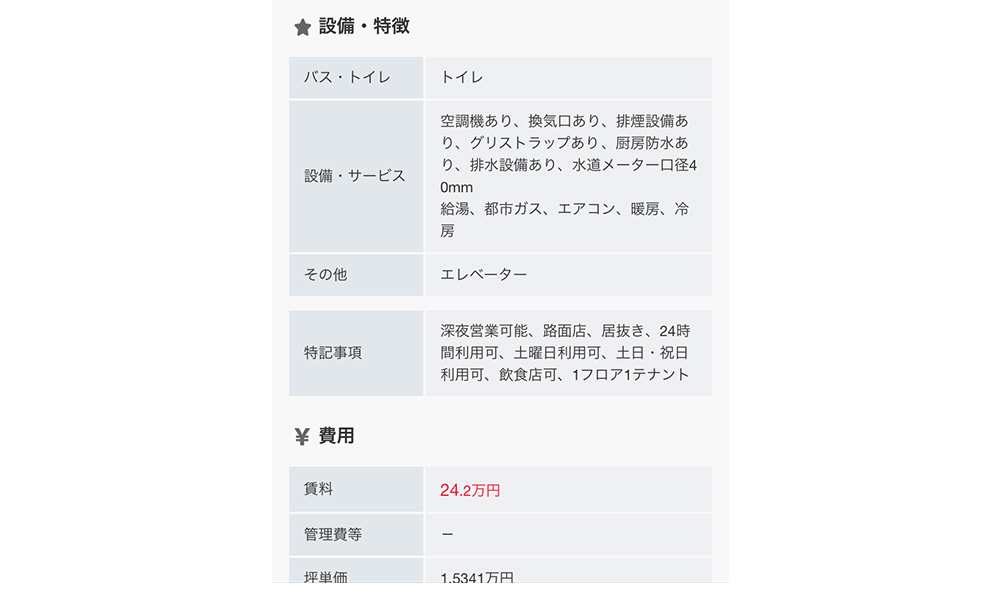Click the エレベーター value text
Viewport: 1000px width, 600px height.
[484, 274]
